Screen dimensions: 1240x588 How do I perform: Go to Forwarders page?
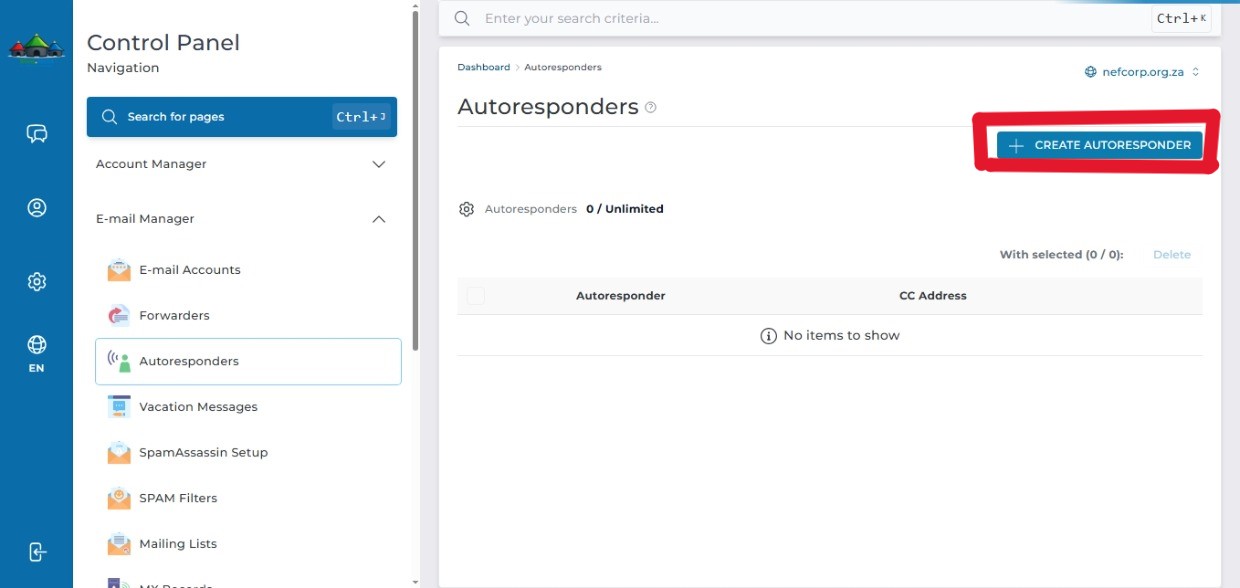pyautogui.click(x=248, y=315)
